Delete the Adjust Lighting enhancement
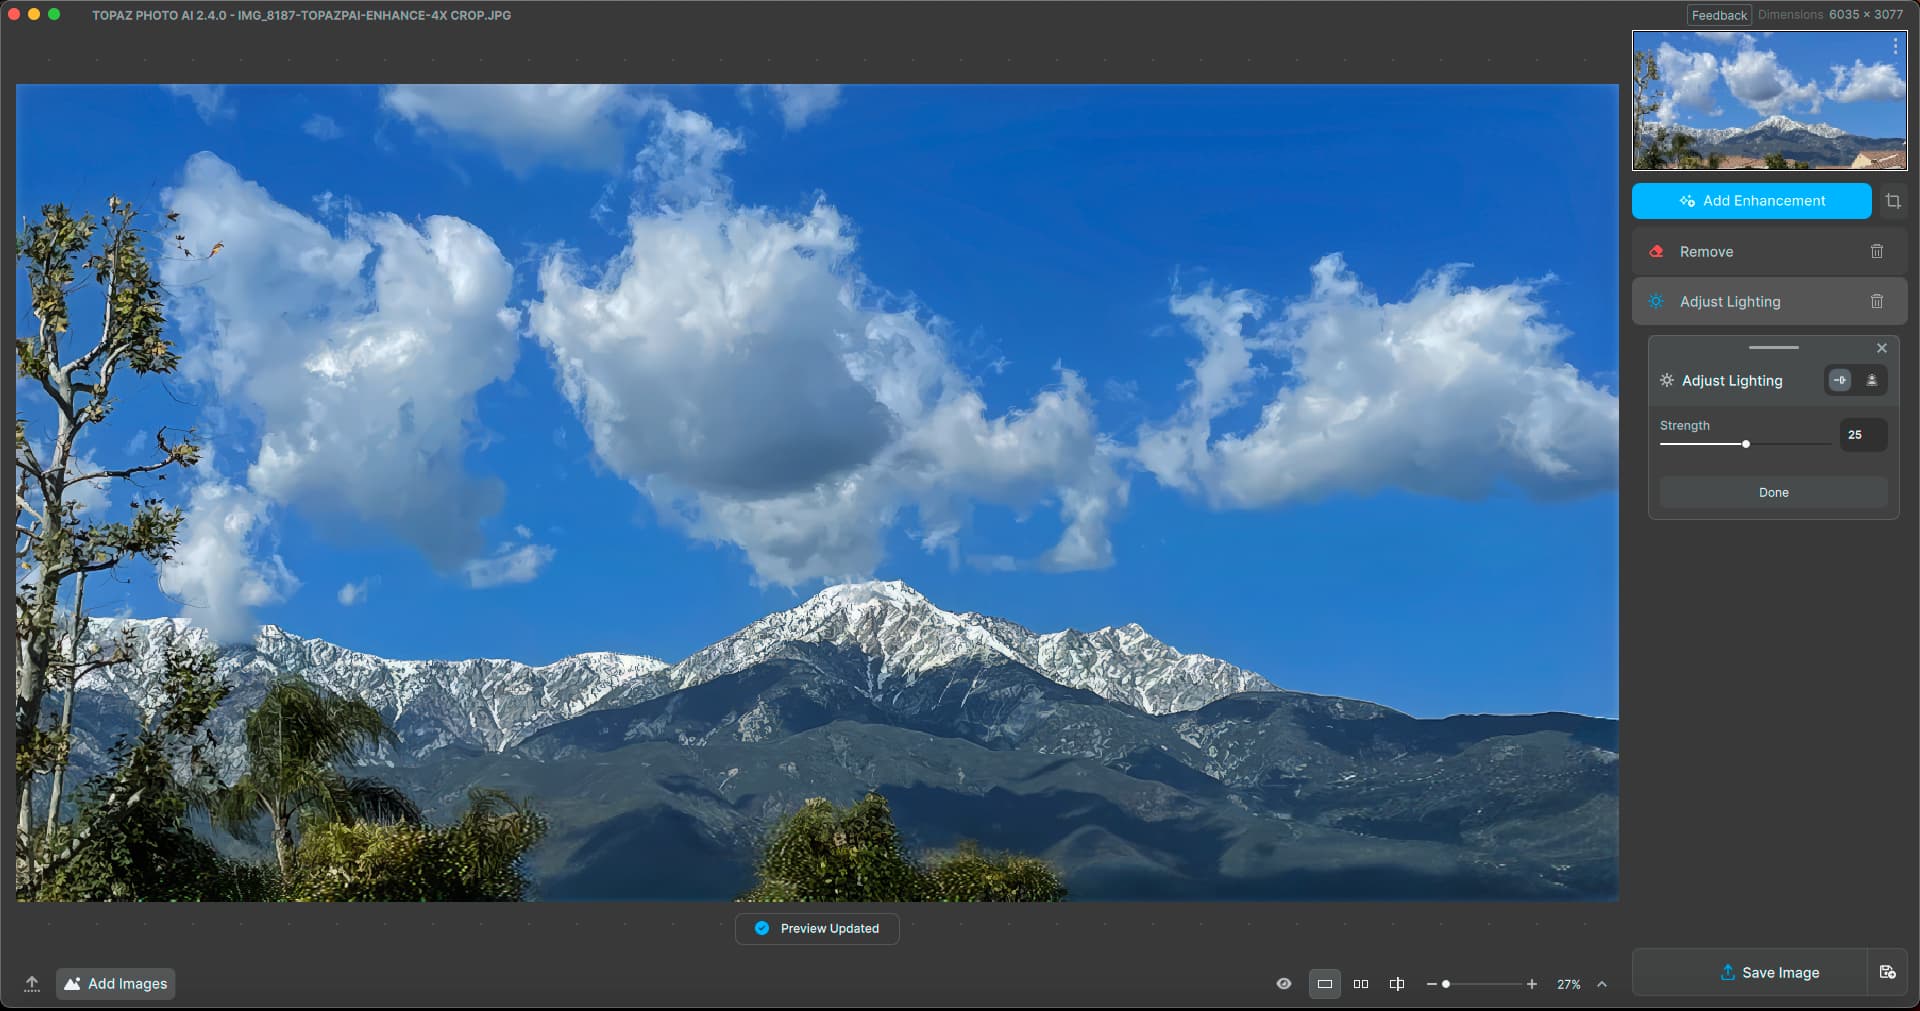Image resolution: width=1920 pixels, height=1011 pixels. 1877,302
